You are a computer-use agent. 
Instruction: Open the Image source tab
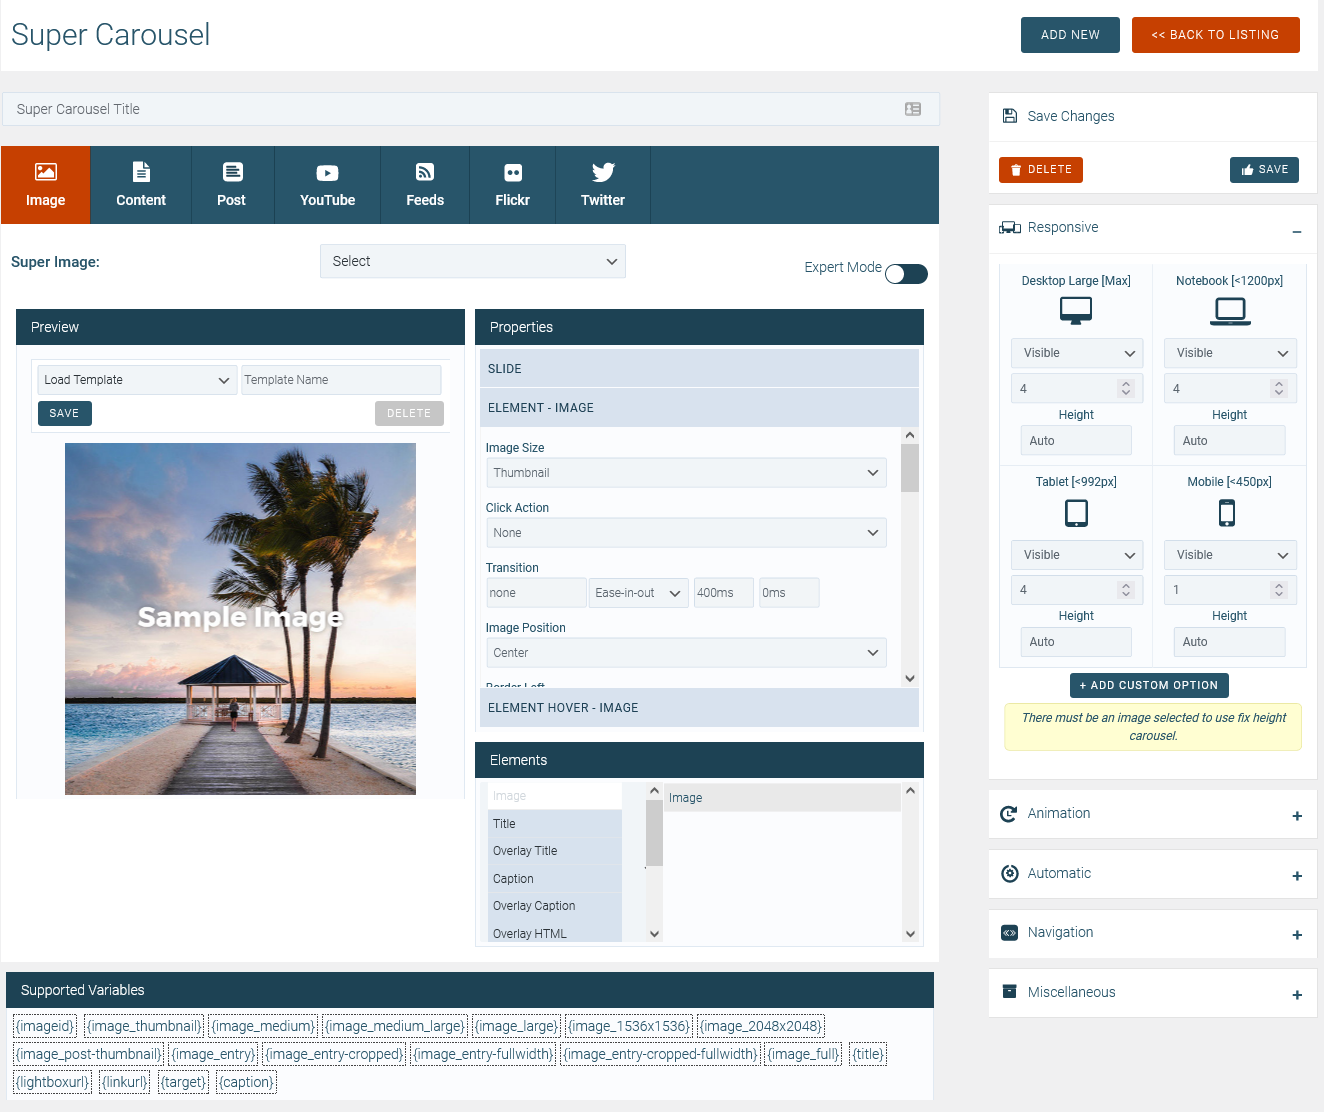point(45,185)
